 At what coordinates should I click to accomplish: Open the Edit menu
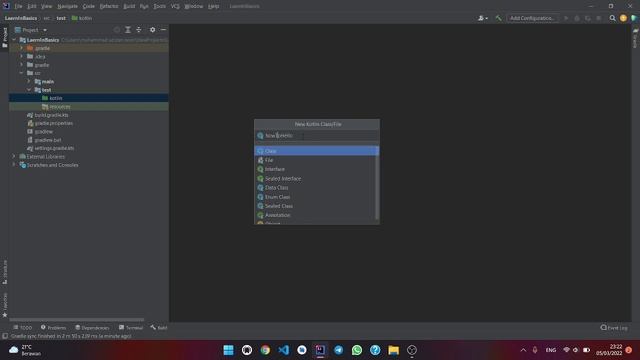(x=32, y=6)
